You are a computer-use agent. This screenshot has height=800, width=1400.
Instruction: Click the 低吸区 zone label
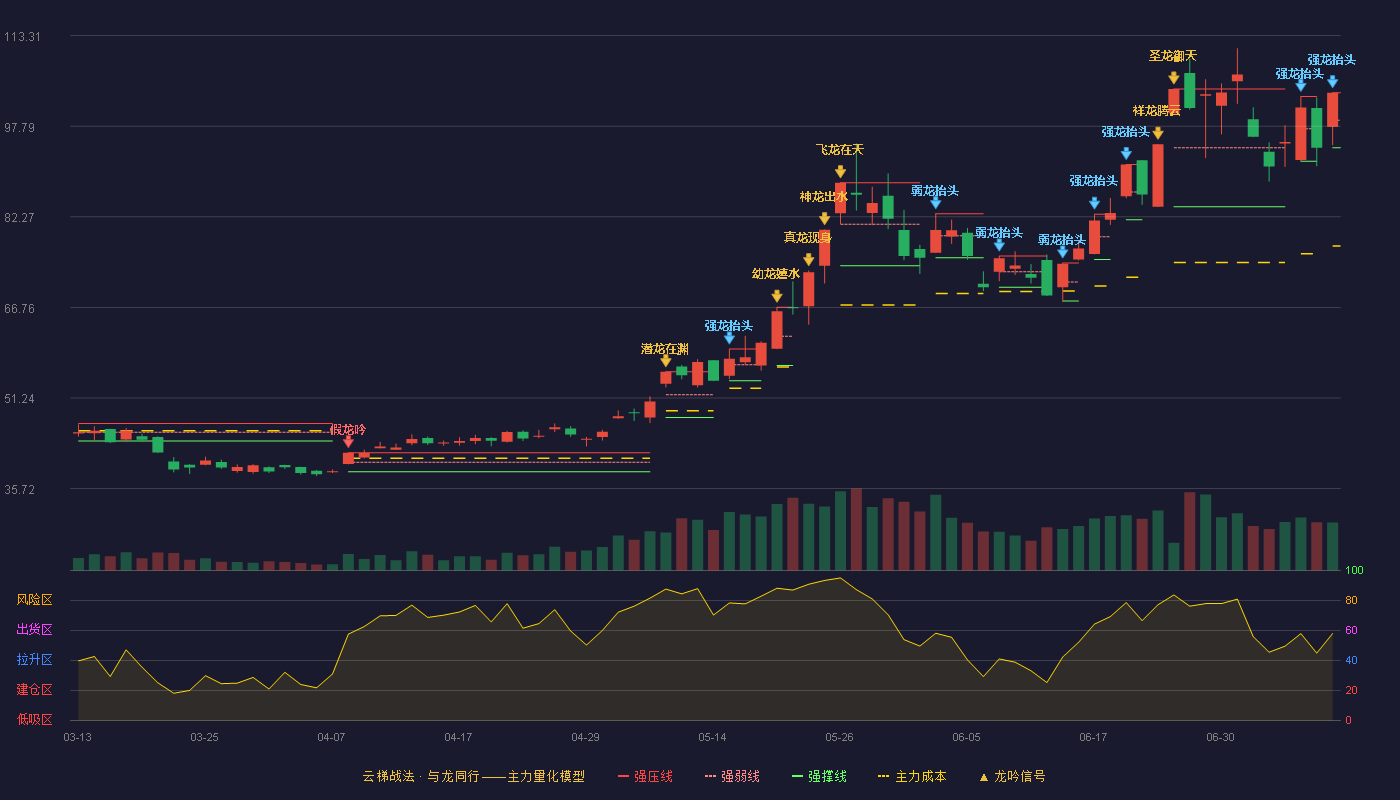click(x=35, y=719)
